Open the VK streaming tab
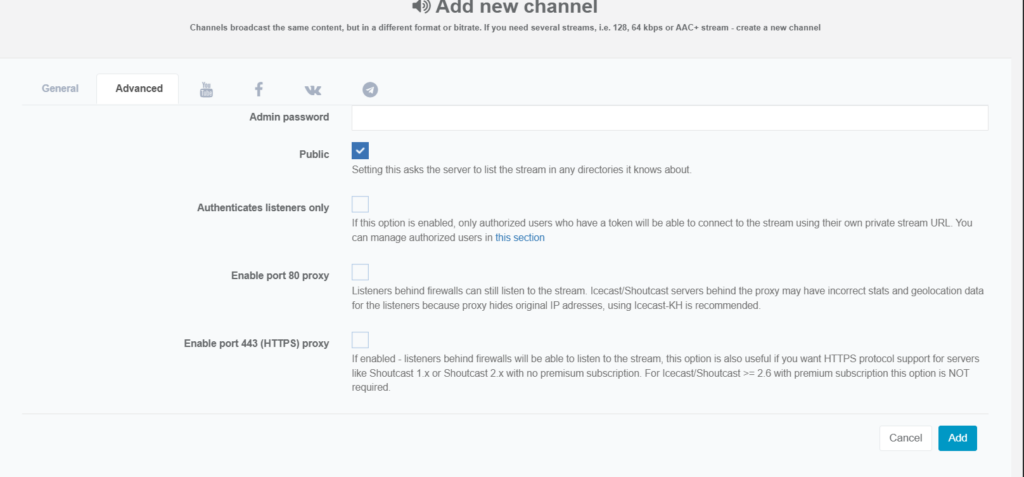 tap(313, 89)
